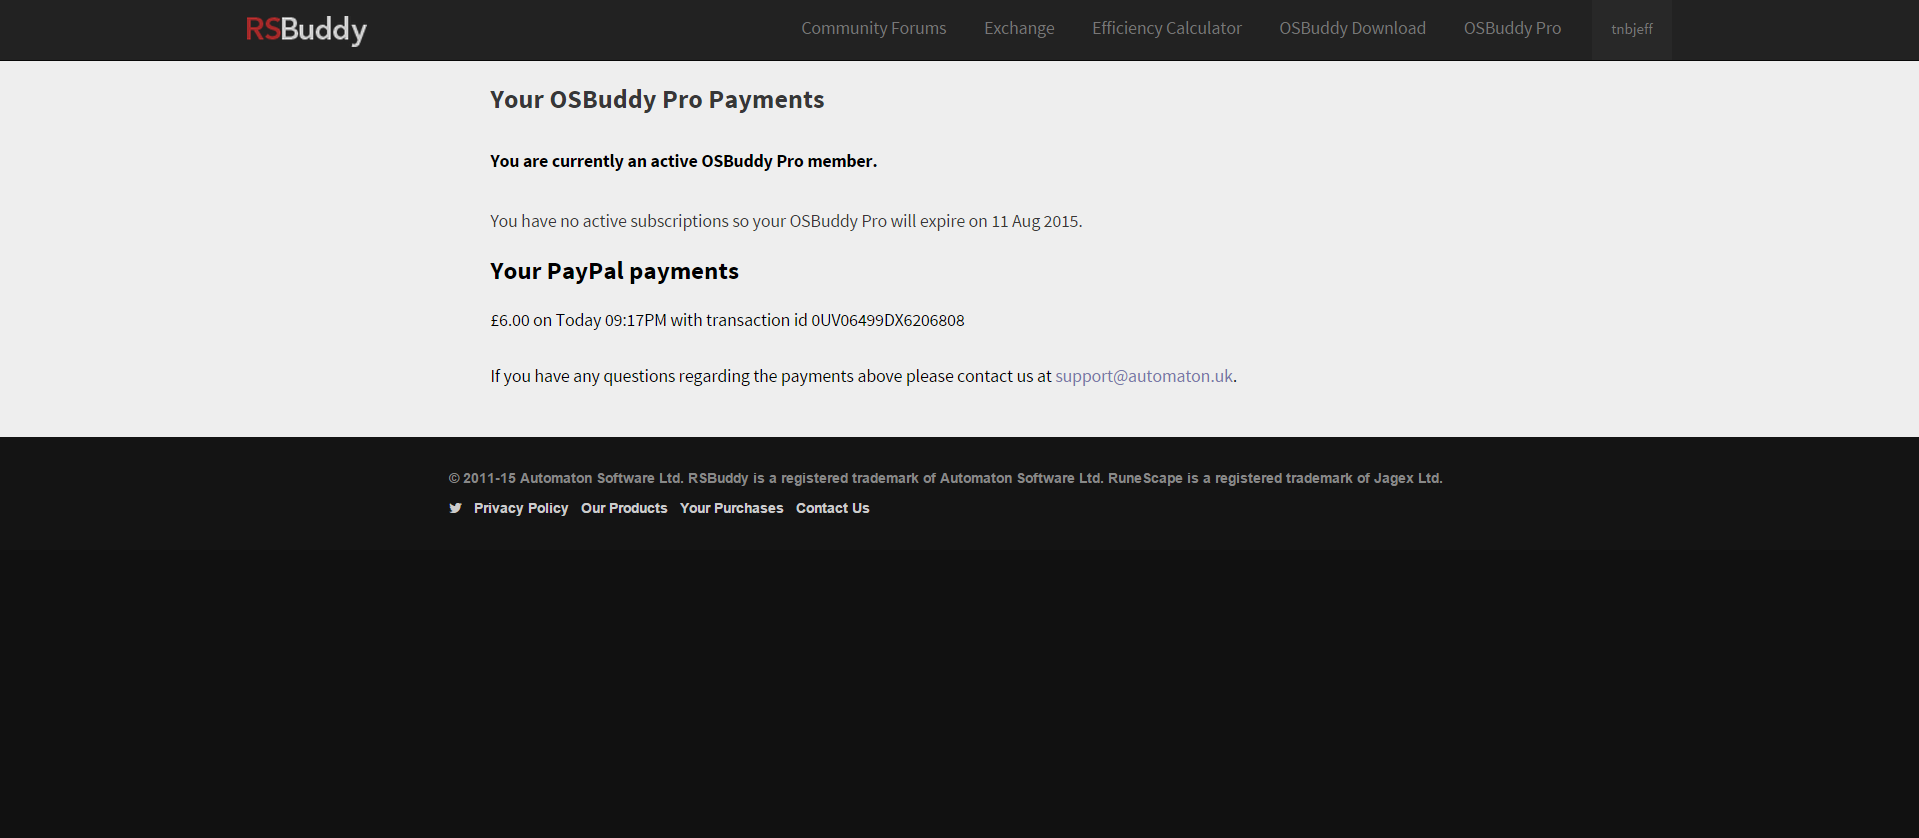Open the Efficiency Calculator
Image resolution: width=1919 pixels, height=838 pixels.
coord(1166,28)
